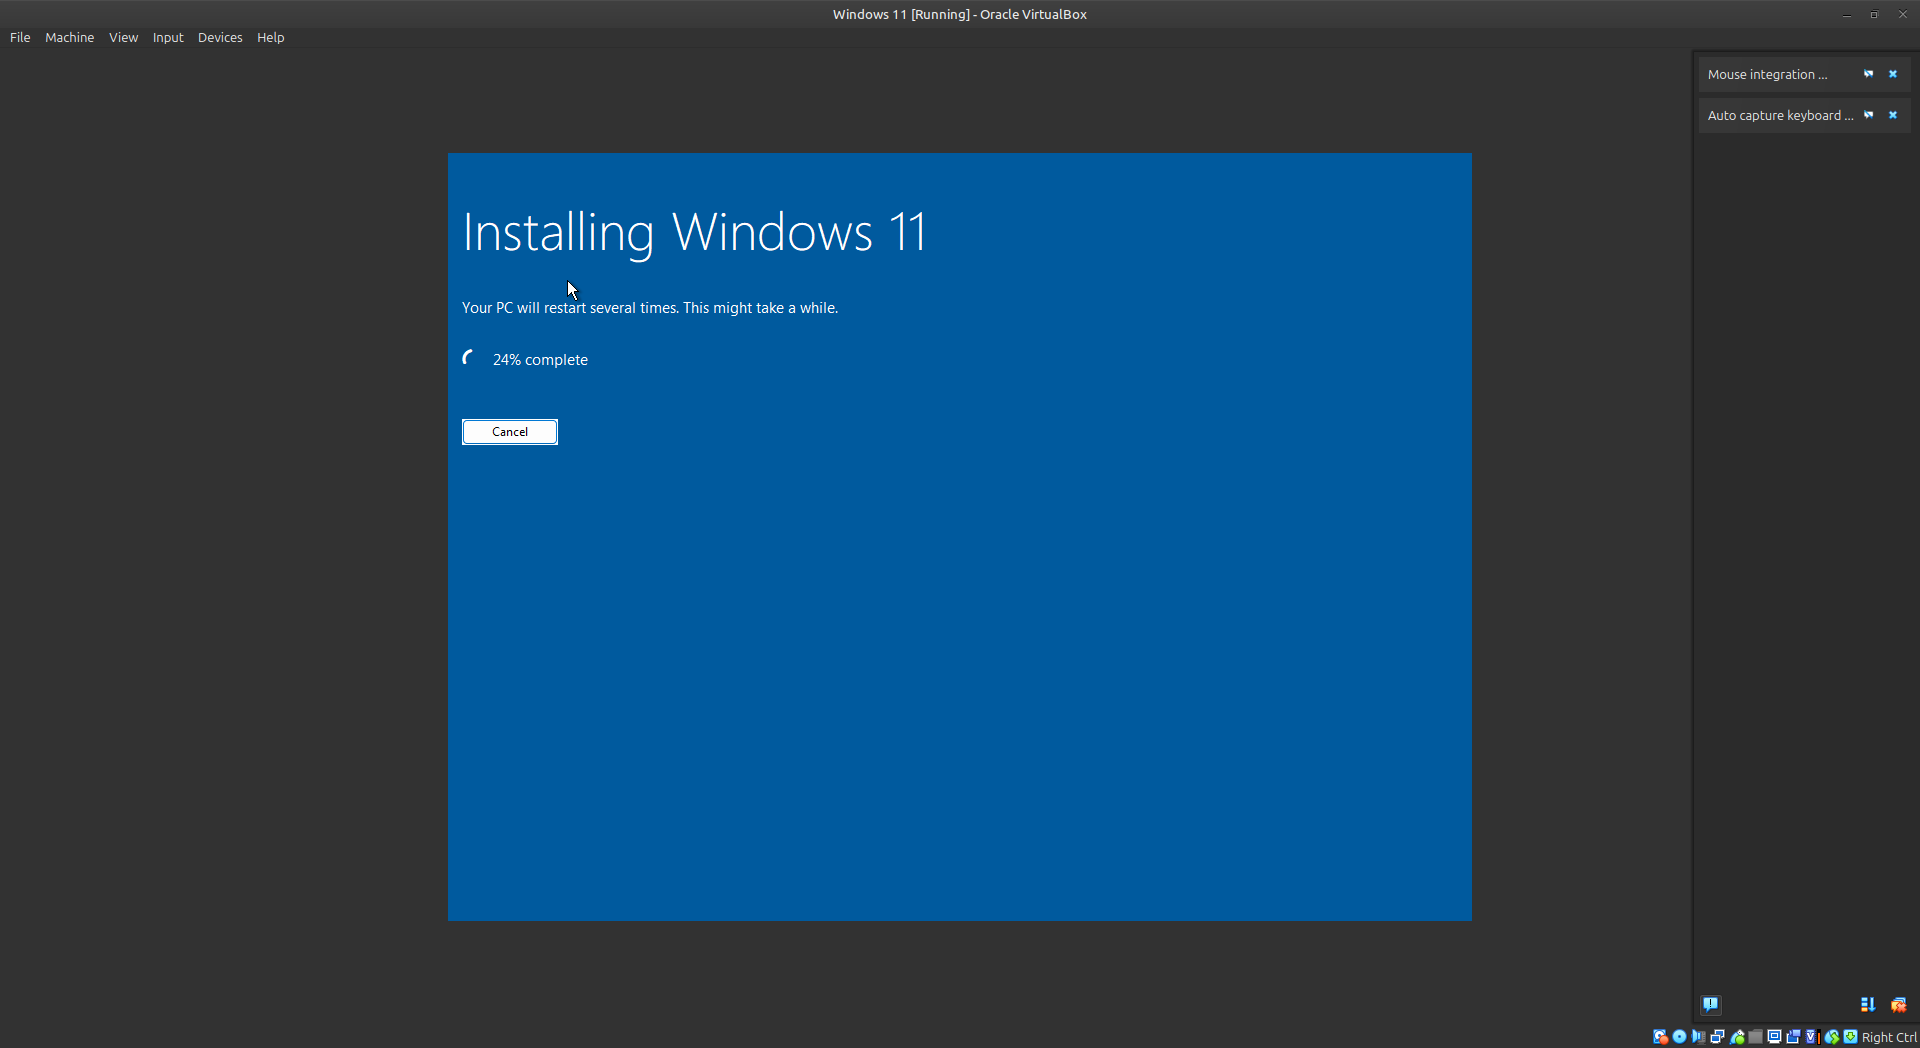Image resolution: width=1920 pixels, height=1048 pixels.
Task: Open the File menu
Action: click(20, 37)
